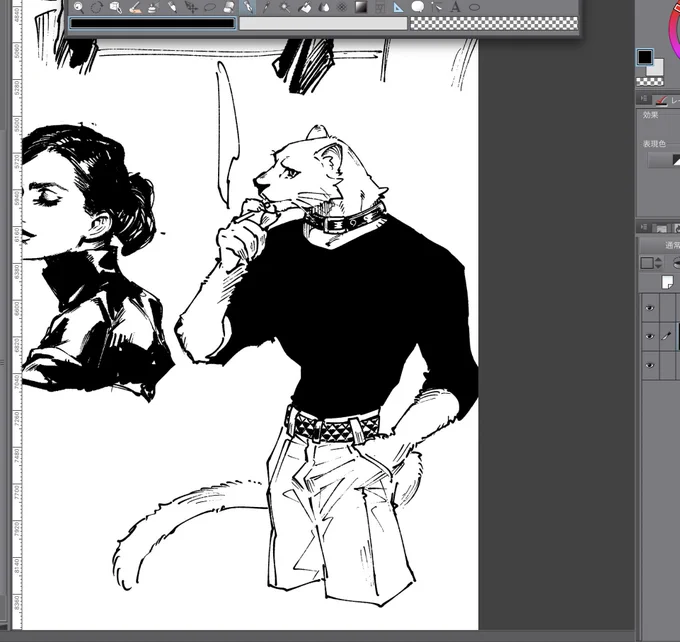Select the highlighted Pen nib tool
The width and height of the screenshot is (680, 642).
click(x=248, y=7)
